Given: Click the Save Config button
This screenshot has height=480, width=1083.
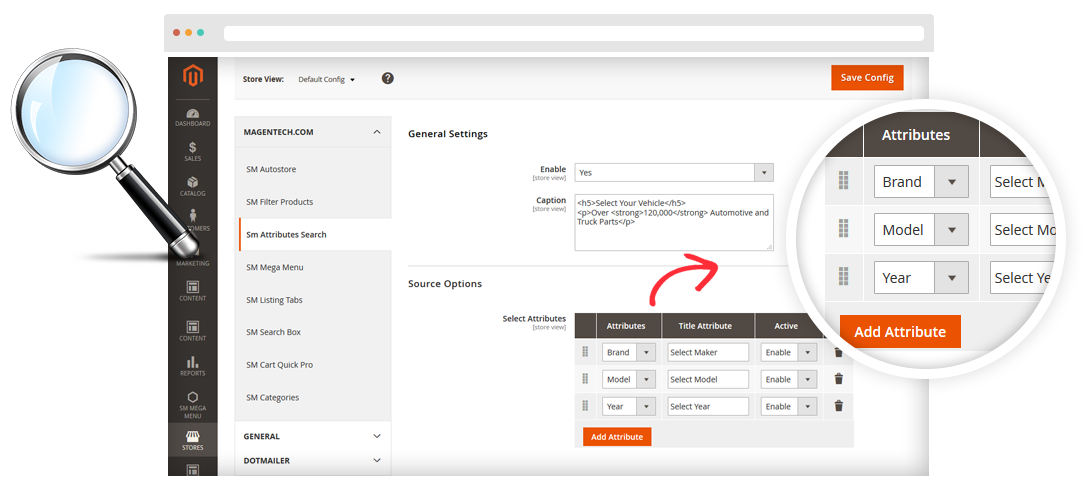Looking at the screenshot, I should point(867,77).
